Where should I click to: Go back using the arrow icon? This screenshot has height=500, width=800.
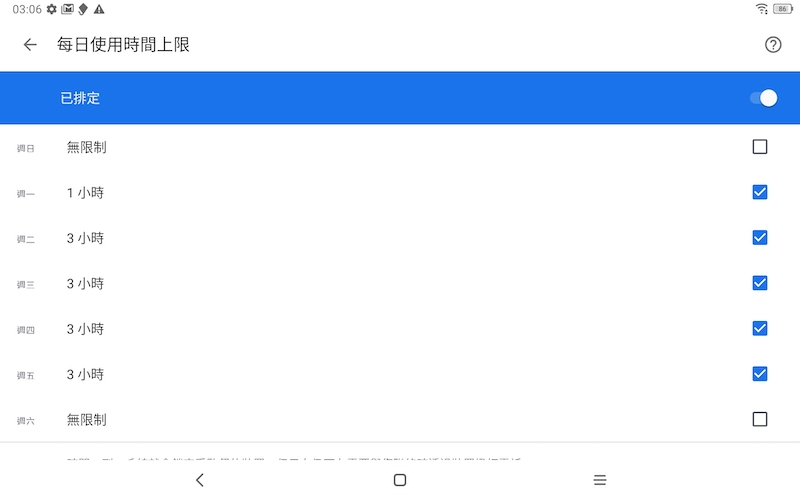(x=30, y=45)
